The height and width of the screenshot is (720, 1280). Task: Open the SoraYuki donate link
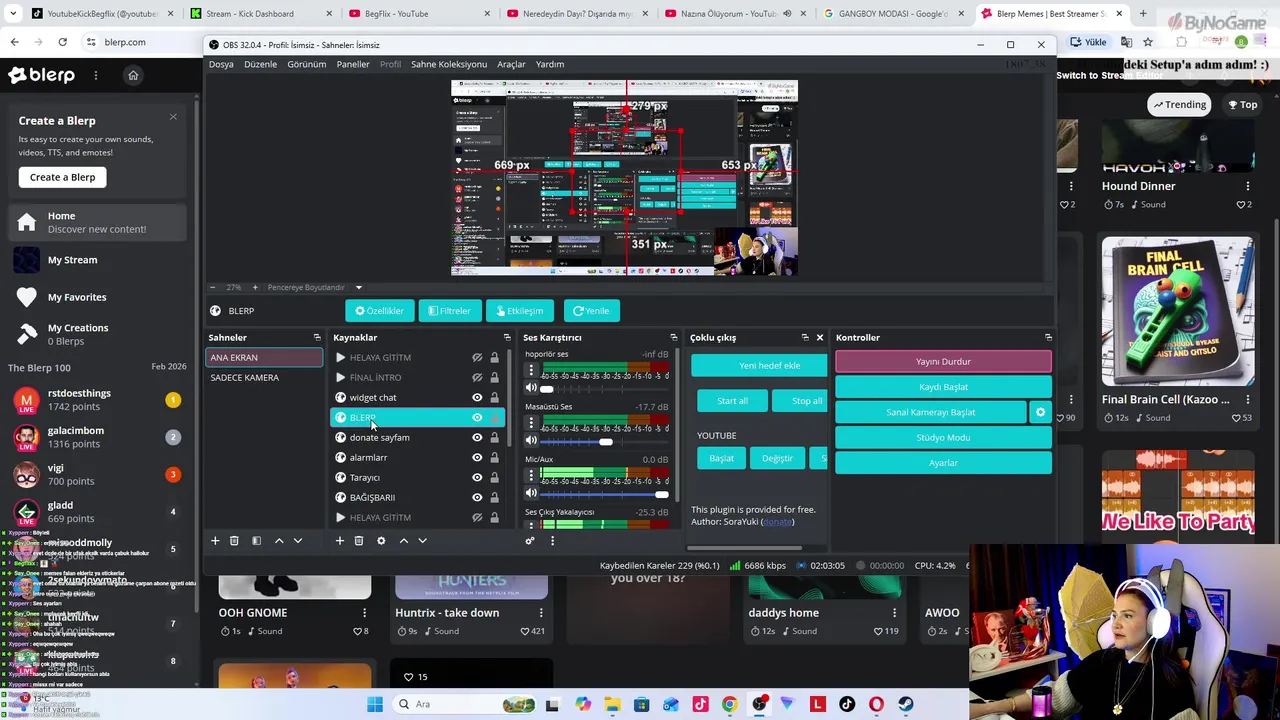click(777, 522)
